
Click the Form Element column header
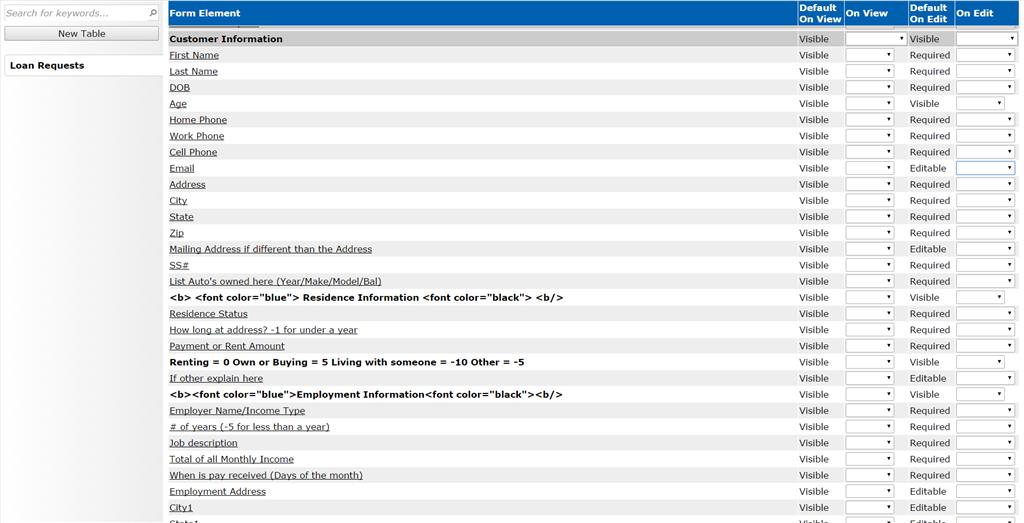click(x=205, y=13)
